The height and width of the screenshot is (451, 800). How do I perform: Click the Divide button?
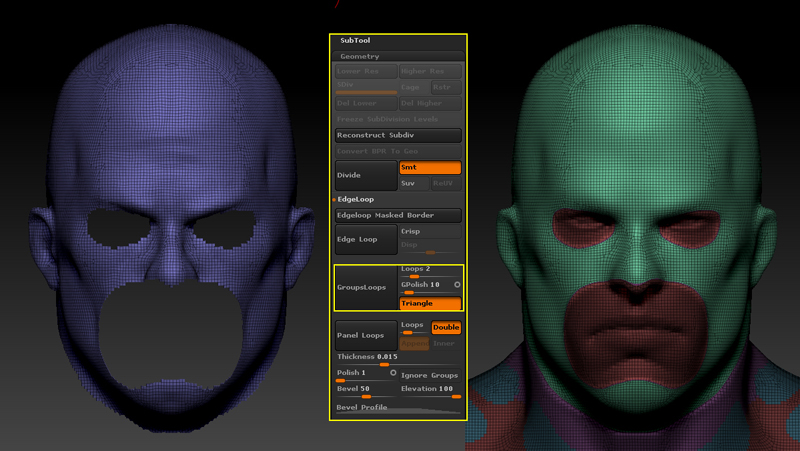click(x=366, y=176)
